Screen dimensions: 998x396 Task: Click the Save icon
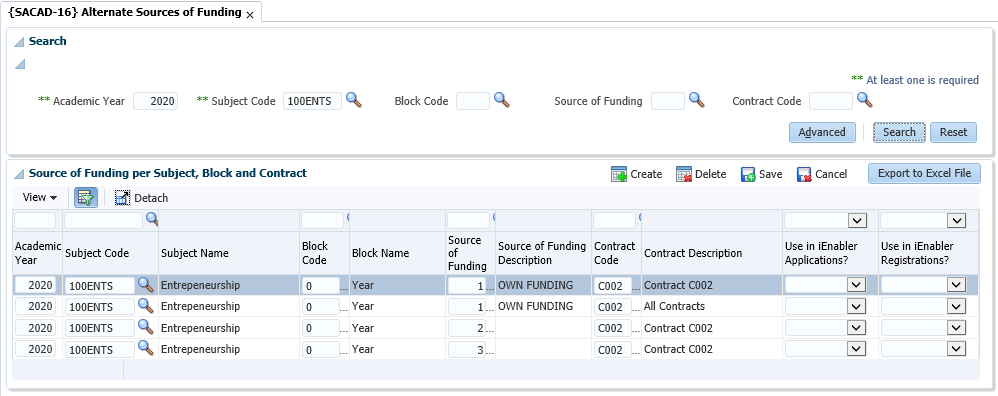pos(748,174)
